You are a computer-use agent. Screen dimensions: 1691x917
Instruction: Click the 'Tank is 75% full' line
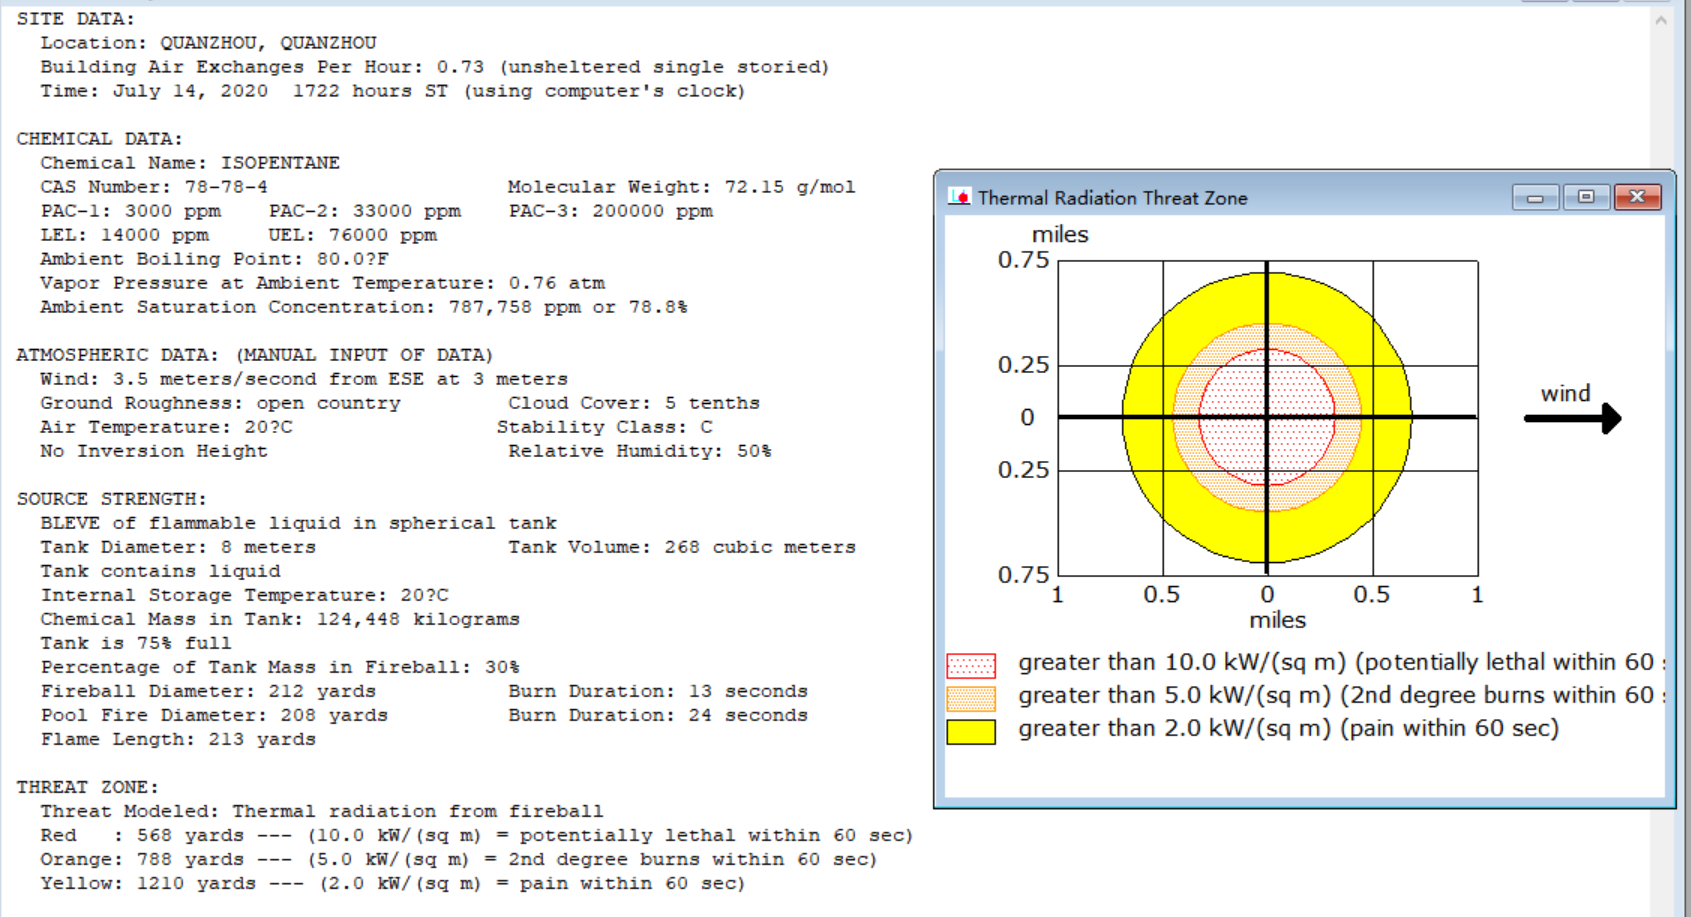tap(136, 643)
